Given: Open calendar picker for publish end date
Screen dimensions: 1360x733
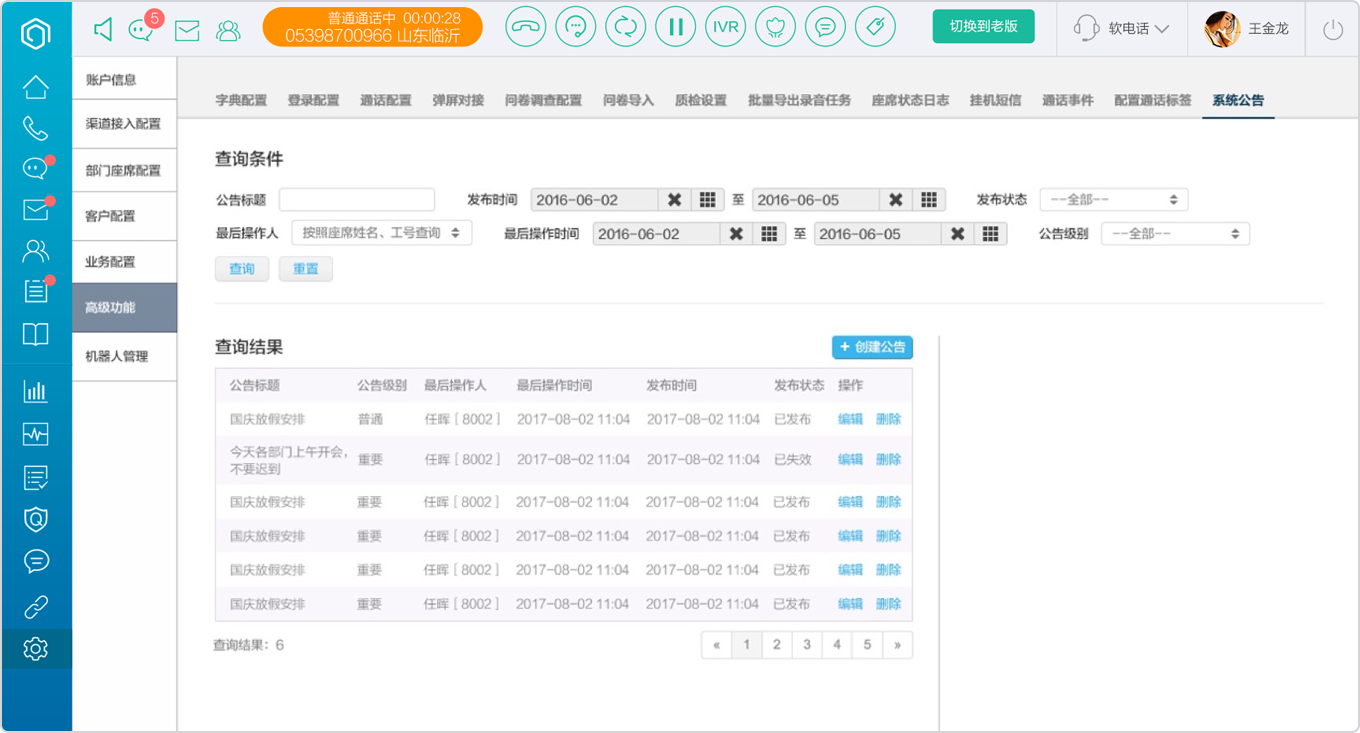Looking at the screenshot, I should (929, 200).
